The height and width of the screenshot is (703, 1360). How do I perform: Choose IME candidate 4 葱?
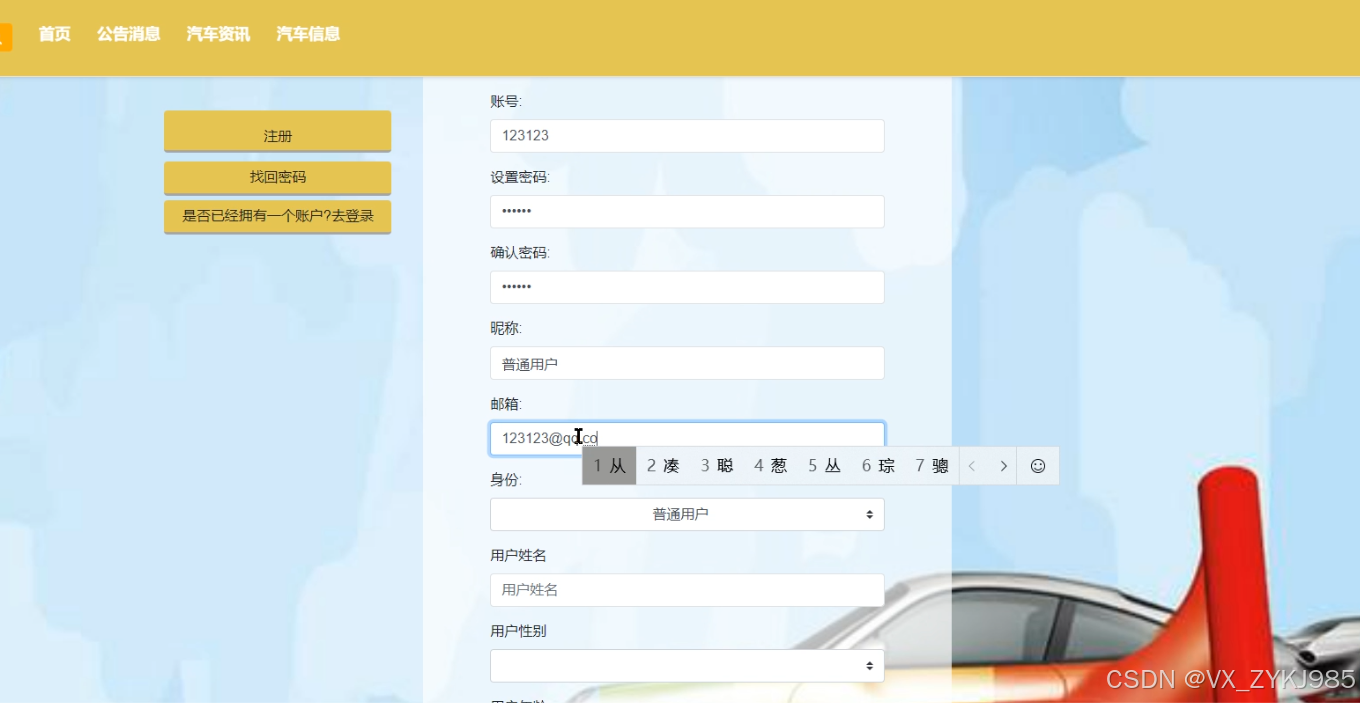771,466
